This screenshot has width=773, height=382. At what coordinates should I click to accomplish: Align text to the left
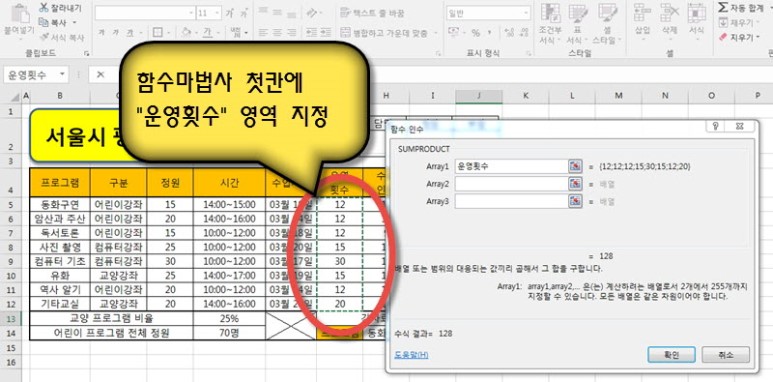pos(263,33)
